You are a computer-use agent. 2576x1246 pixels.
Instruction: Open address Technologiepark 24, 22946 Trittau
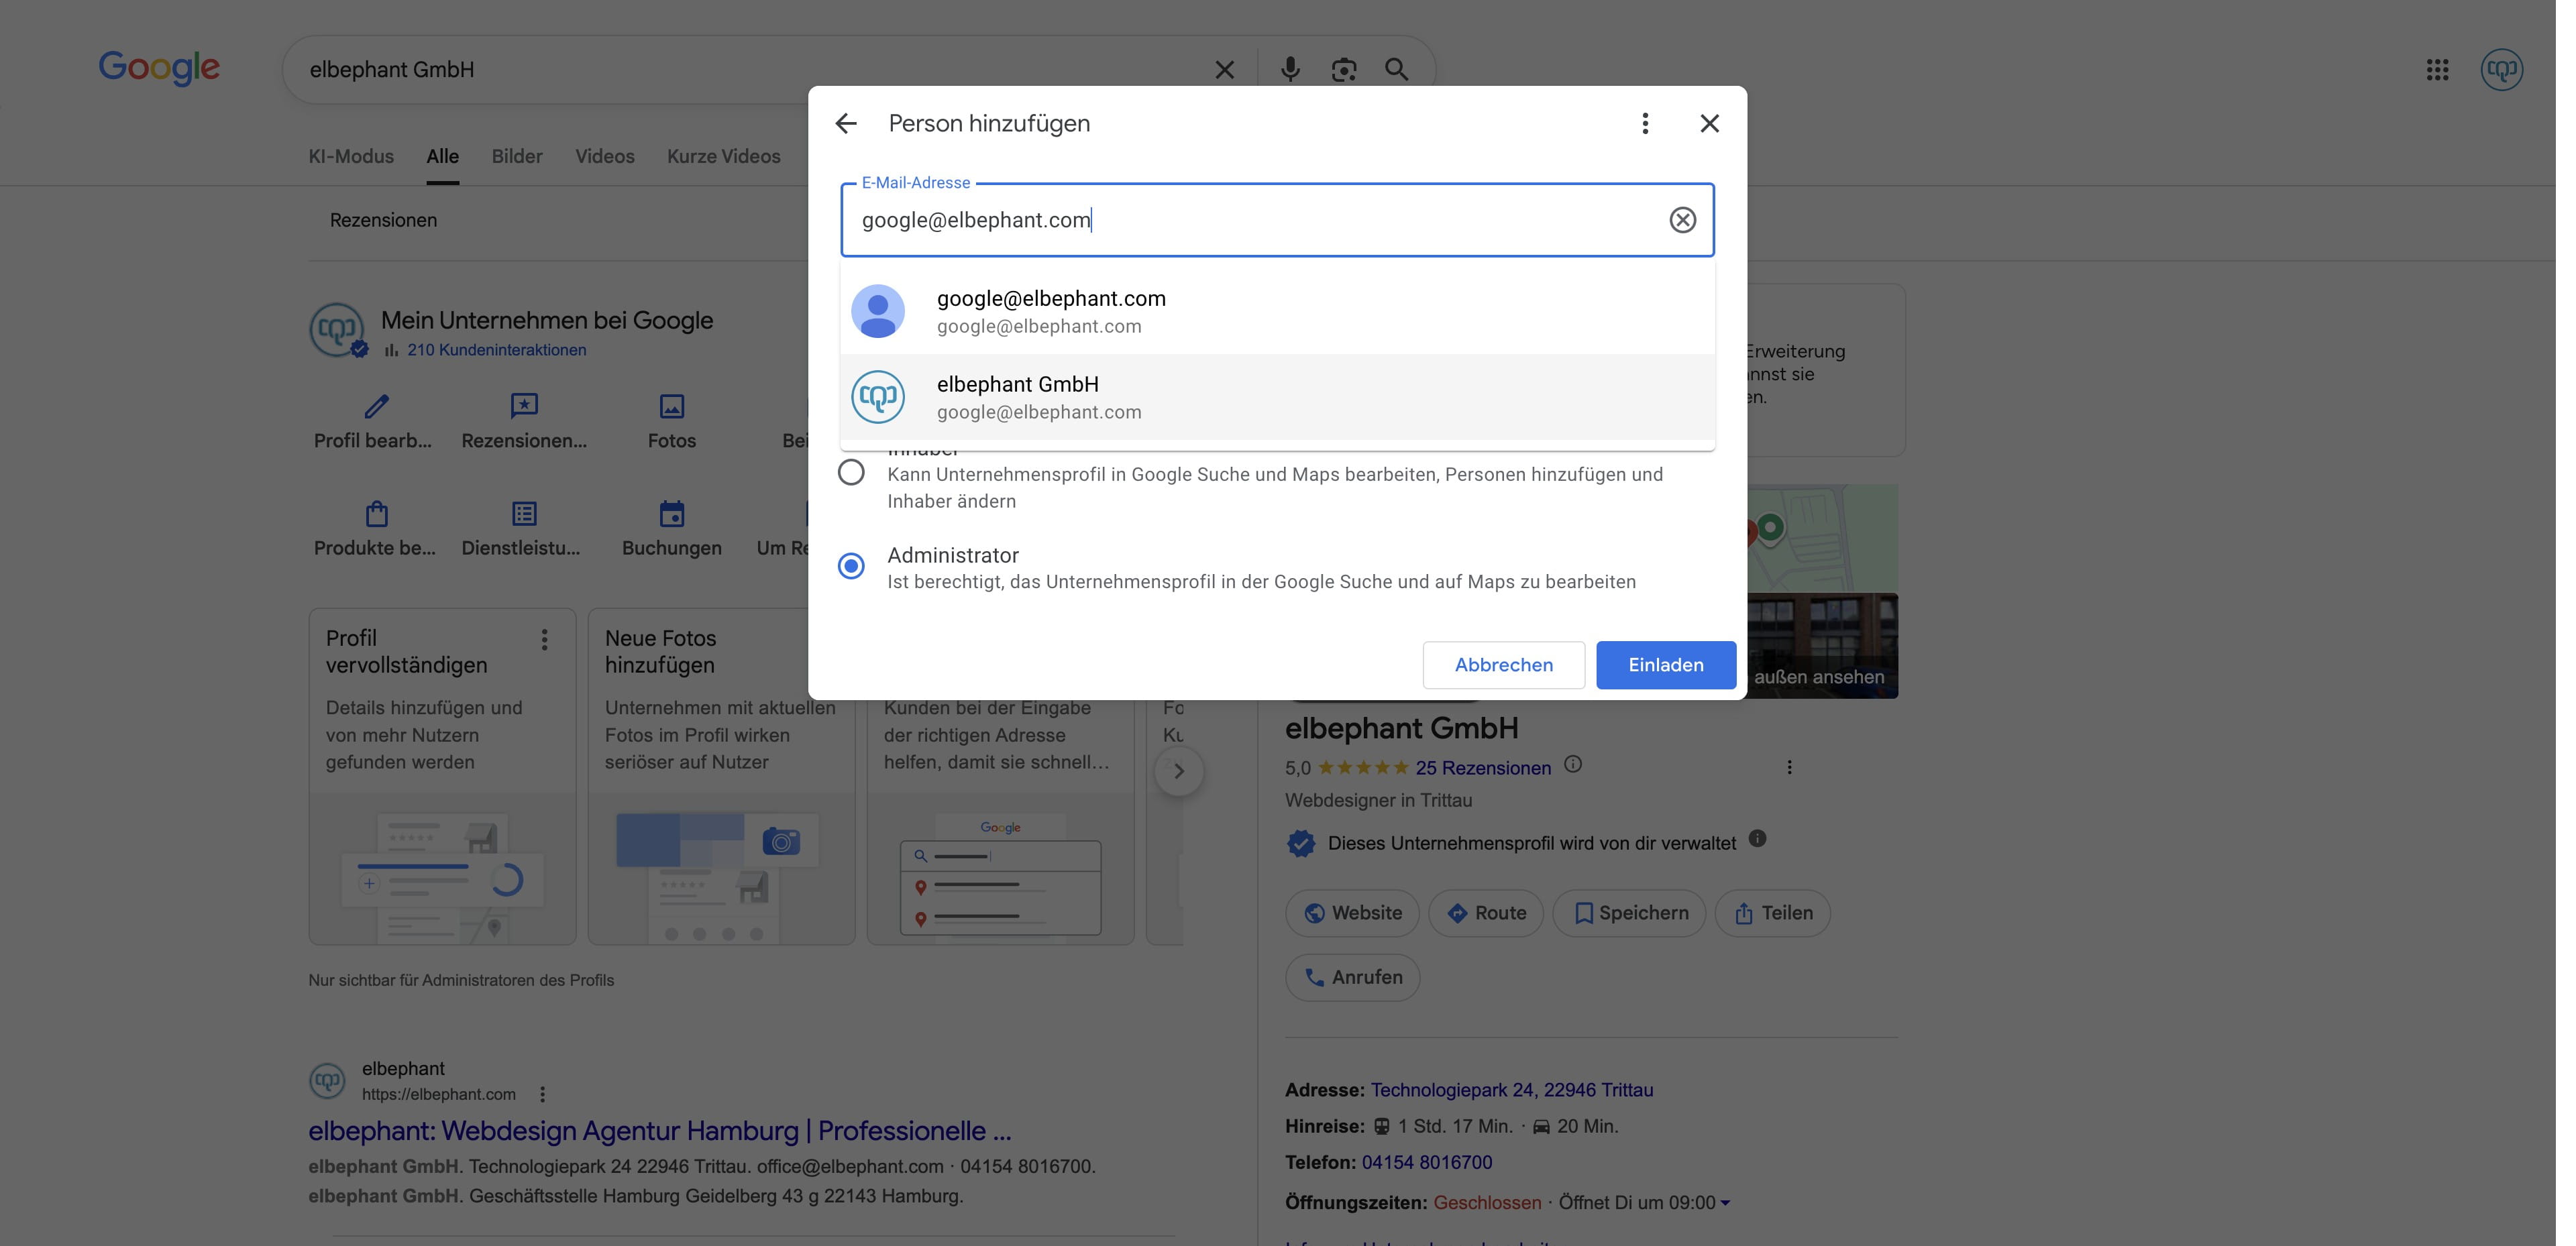[x=1511, y=1090]
